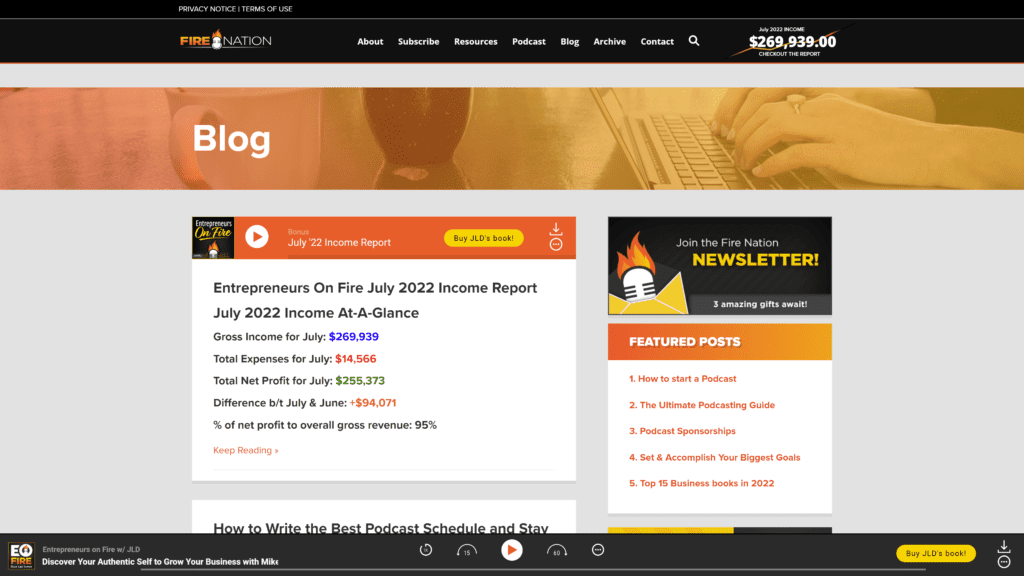Open the site search magnifier icon

tap(694, 40)
